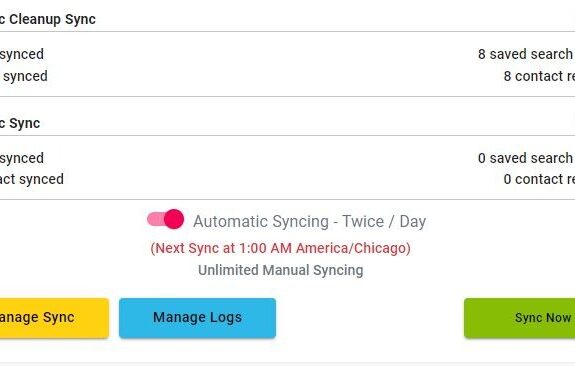Toggle the Automatic Syncing switch off
Screen dimensions: 575x379
click(165, 219)
